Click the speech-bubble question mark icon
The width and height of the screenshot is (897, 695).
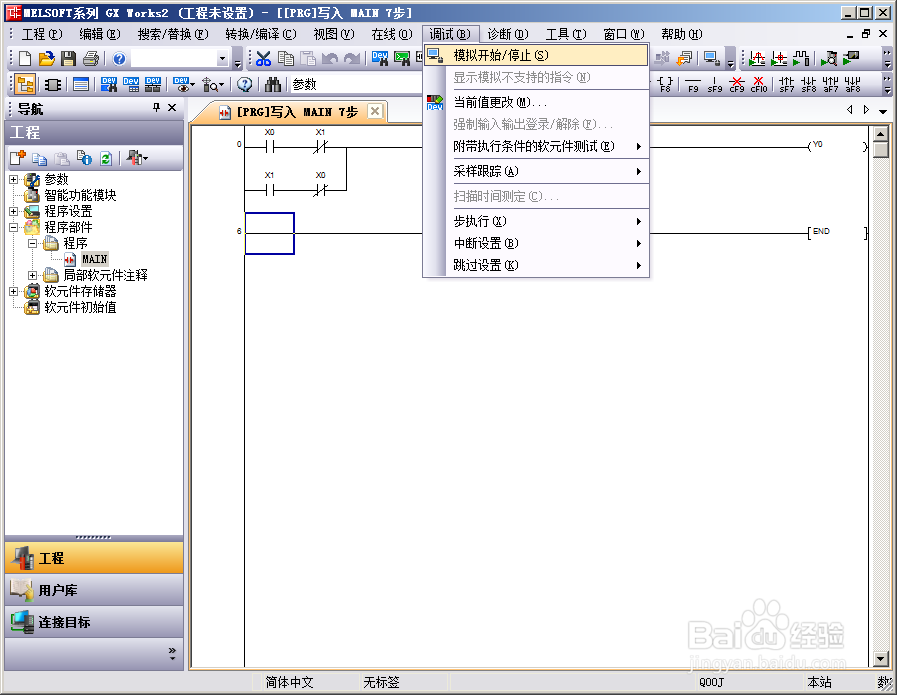point(245,85)
